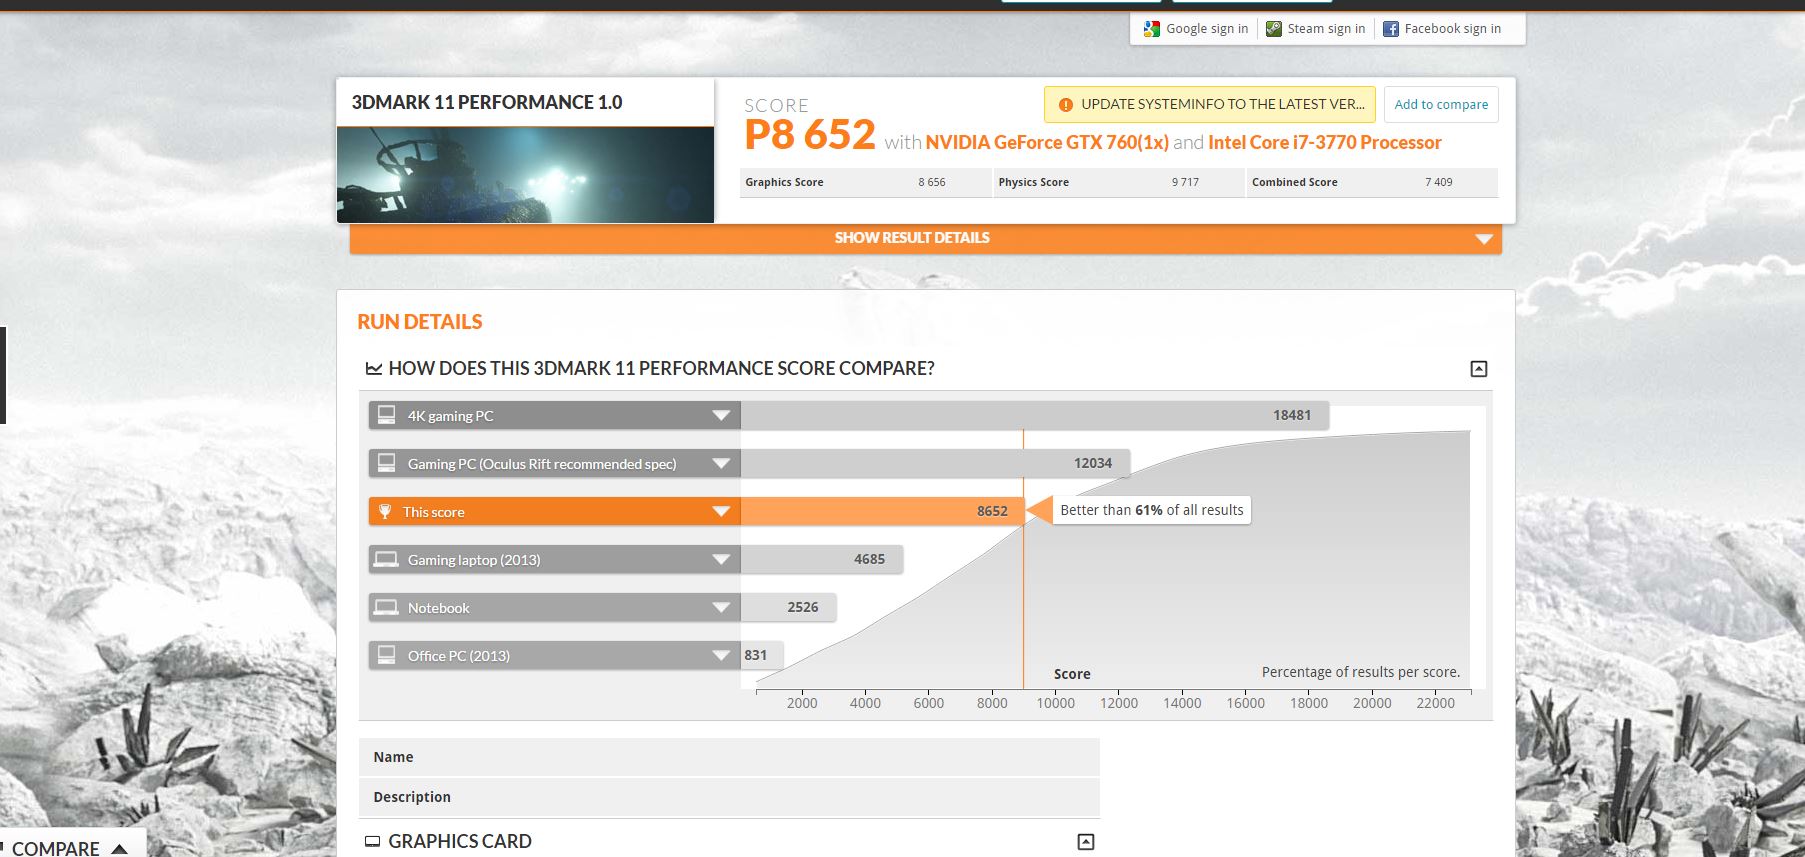Click the Graphics Score label

[784, 182]
